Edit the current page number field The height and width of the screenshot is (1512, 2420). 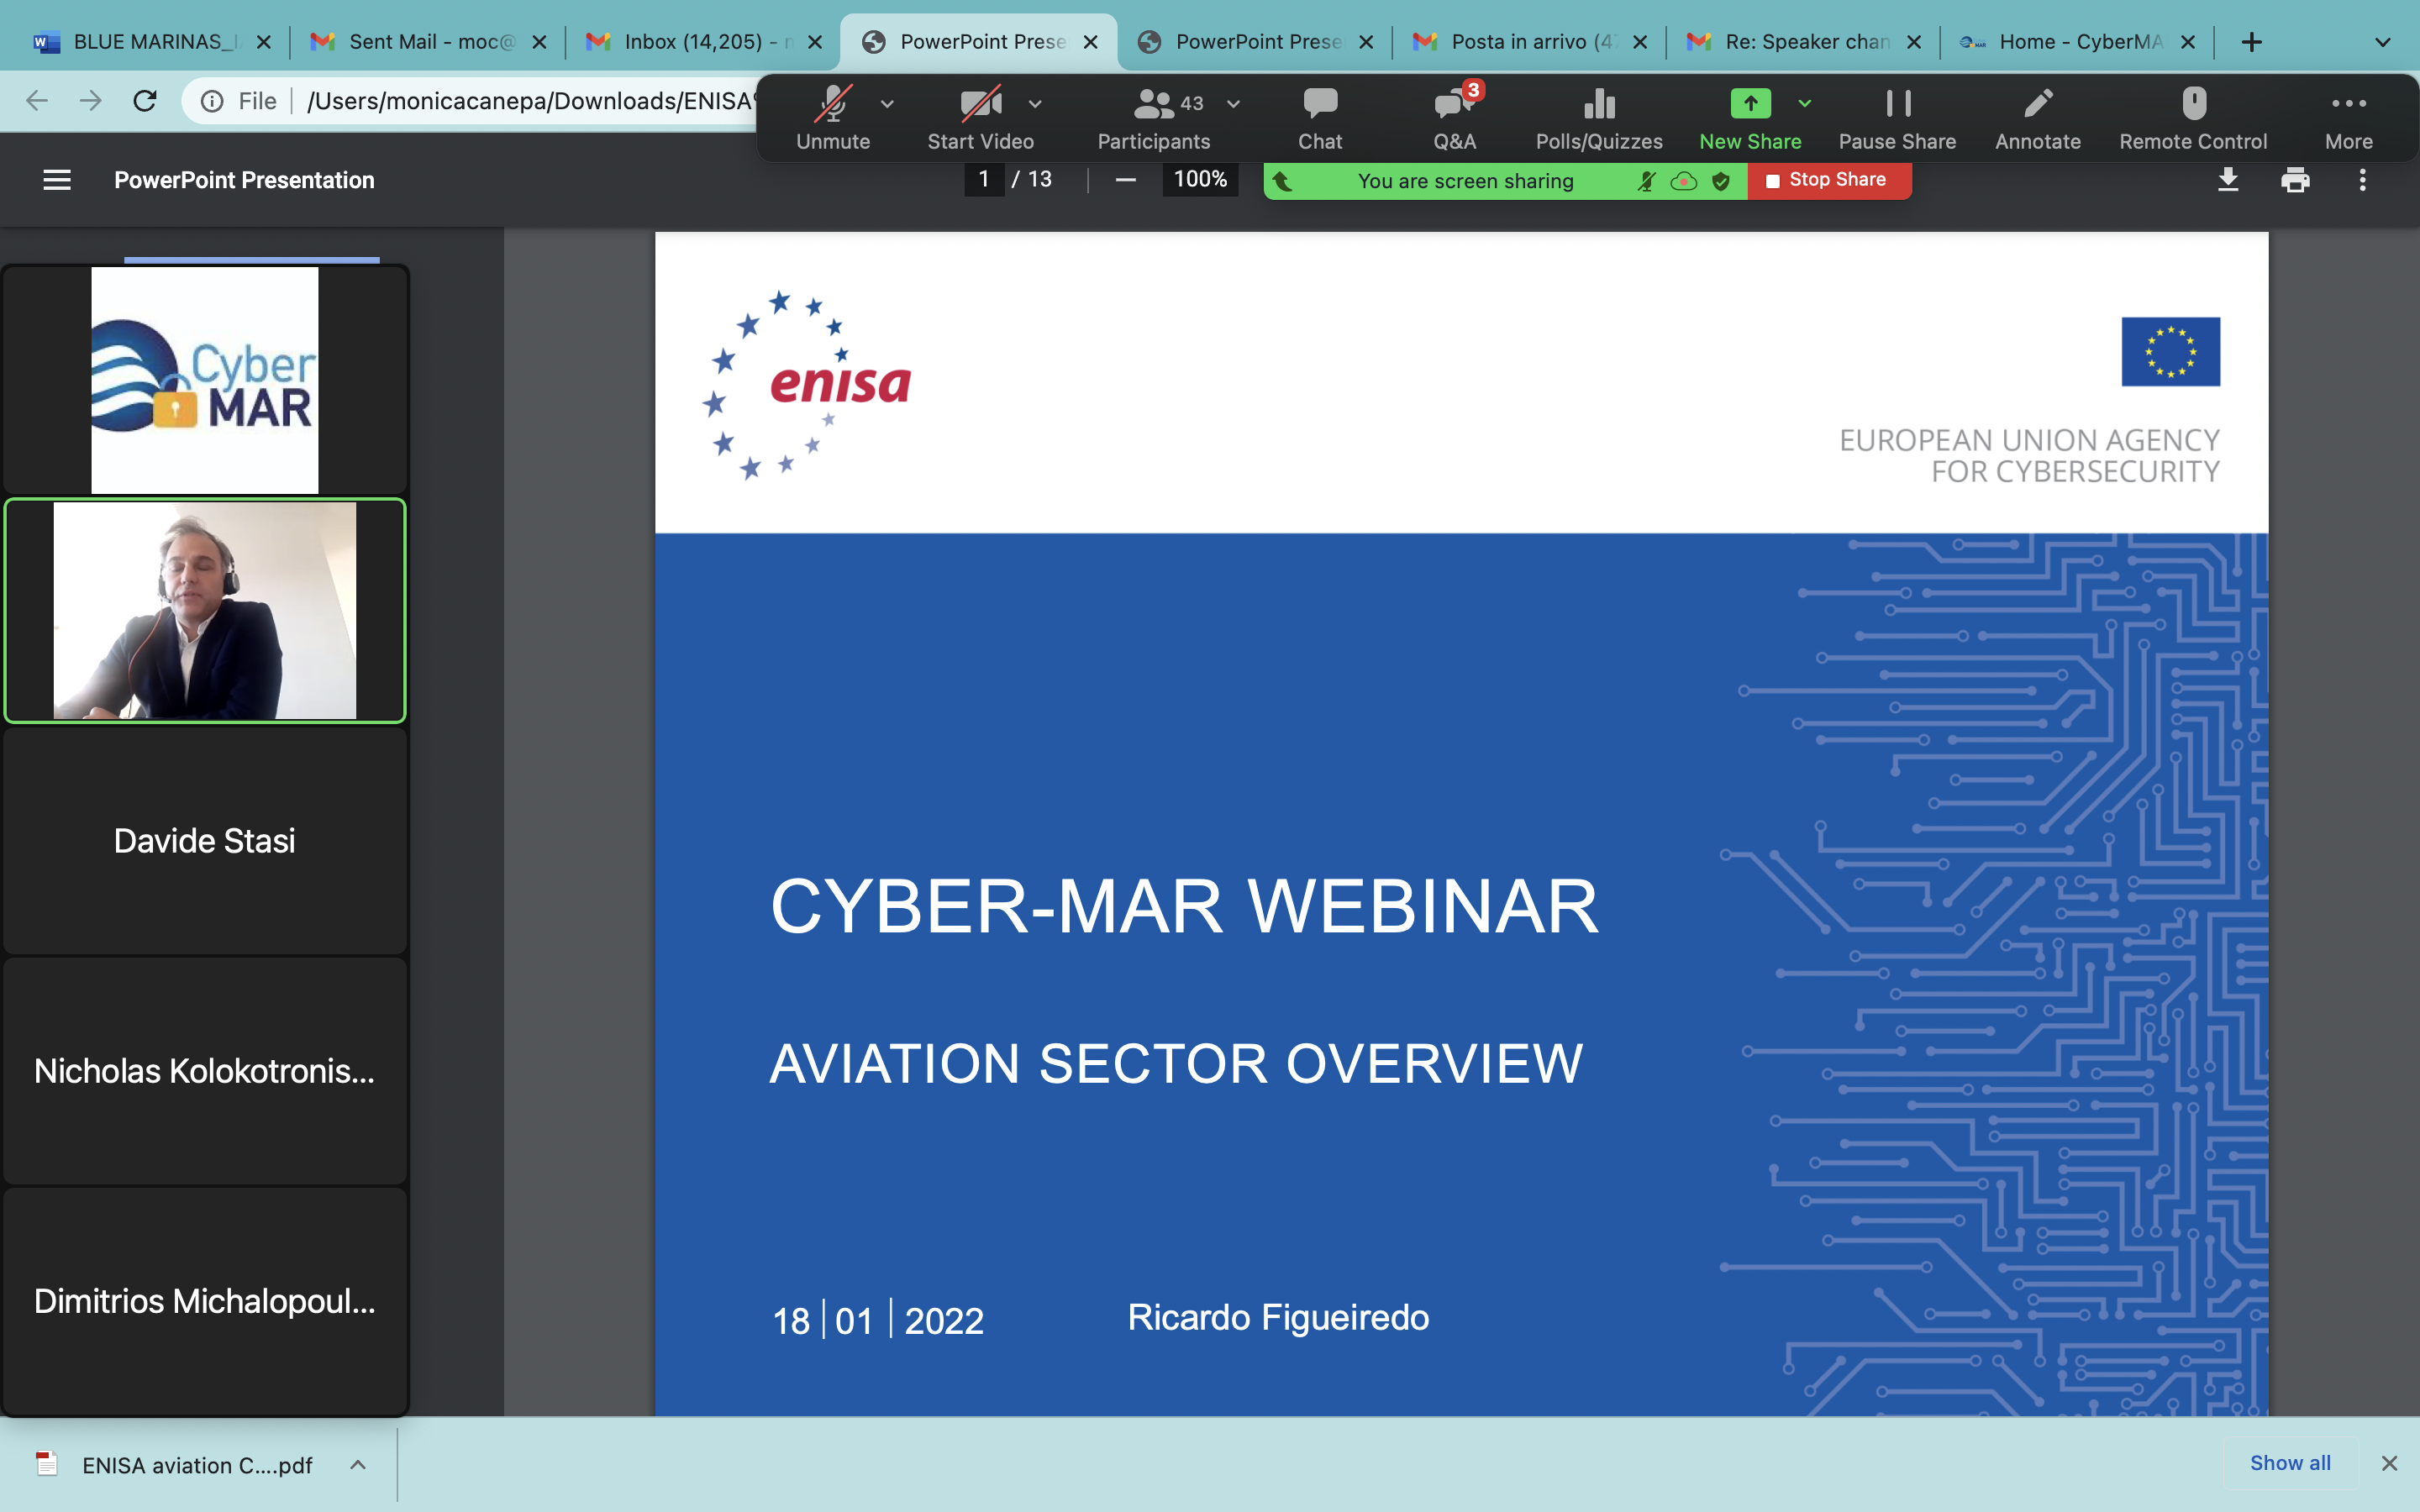click(x=984, y=179)
